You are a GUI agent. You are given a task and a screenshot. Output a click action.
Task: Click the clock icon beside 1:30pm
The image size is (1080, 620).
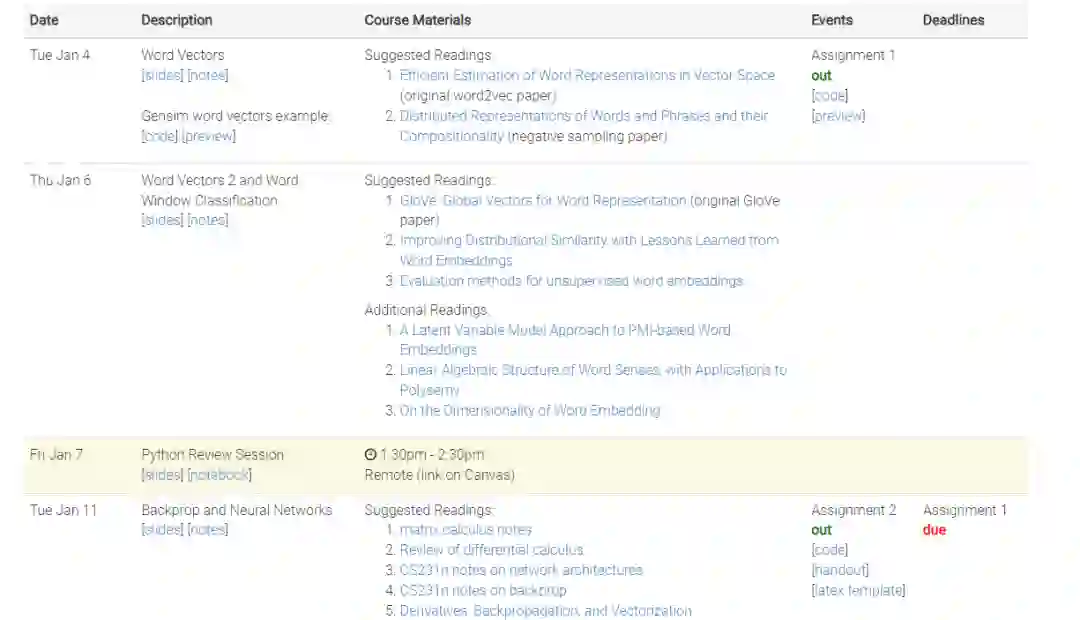(x=370, y=455)
